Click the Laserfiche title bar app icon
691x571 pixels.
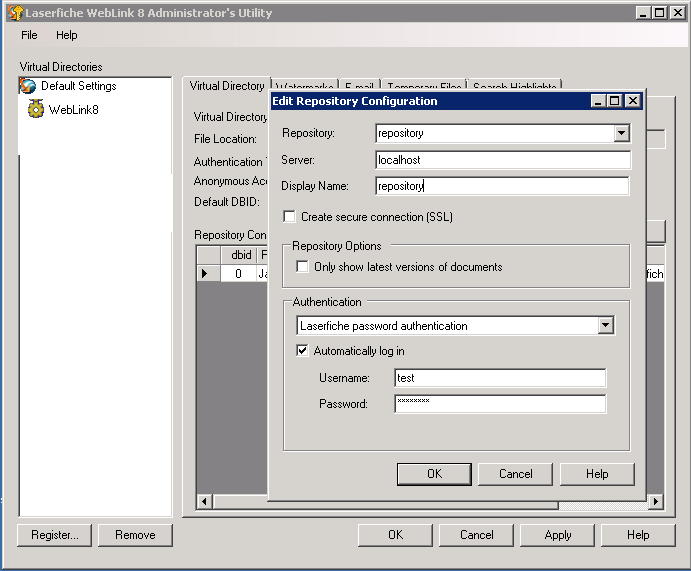[x=15, y=13]
